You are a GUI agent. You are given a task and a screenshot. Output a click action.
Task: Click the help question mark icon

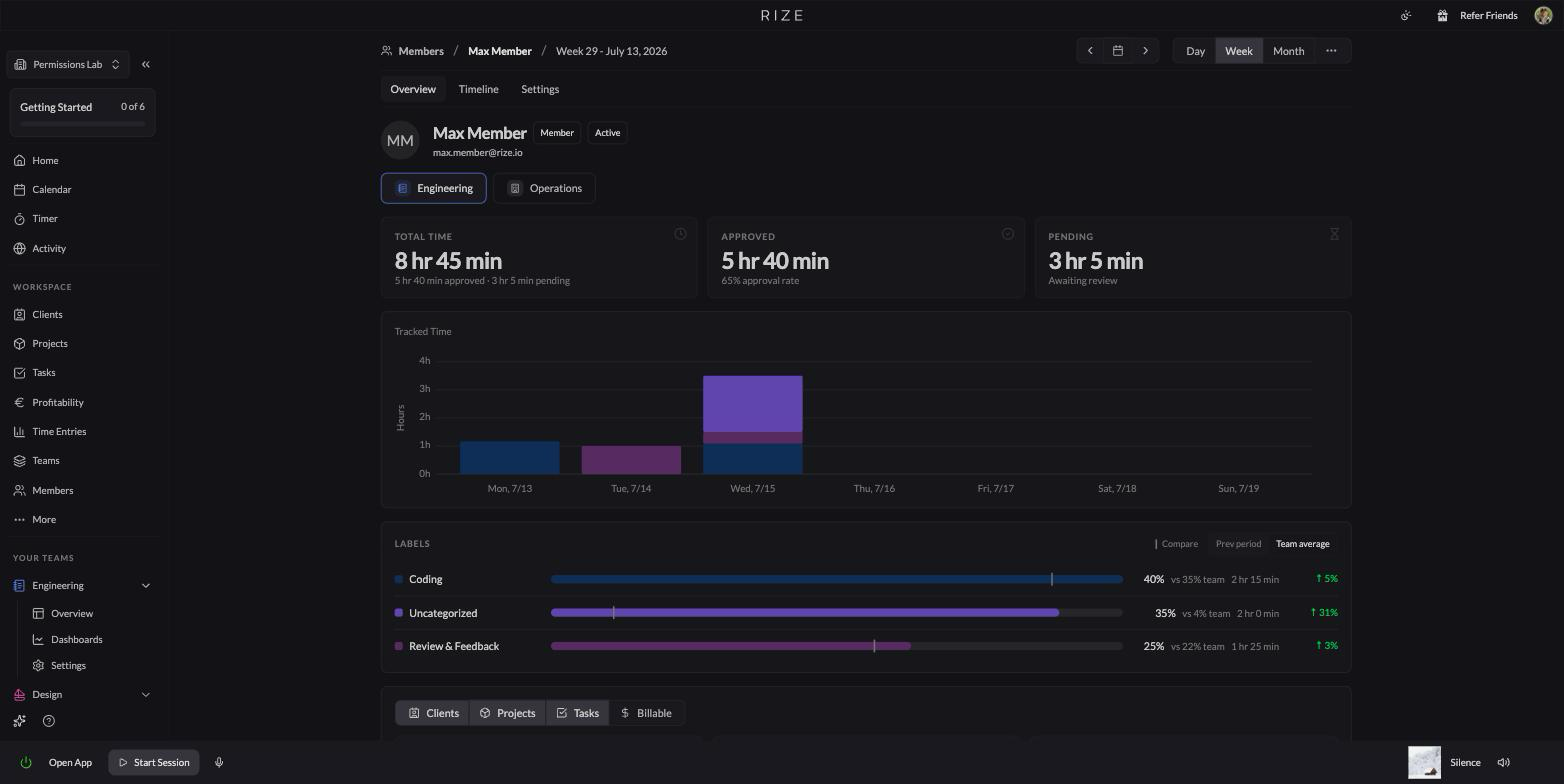[49, 721]
